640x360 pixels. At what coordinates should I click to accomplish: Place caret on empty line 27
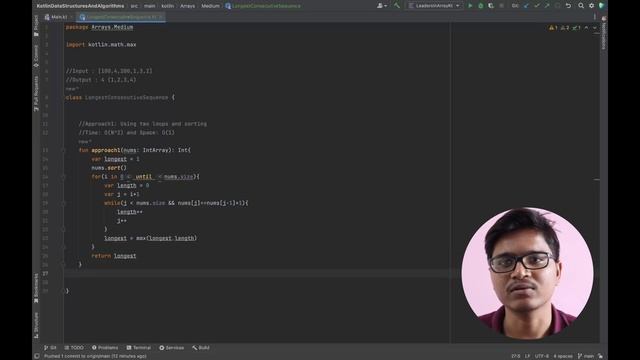257,273
